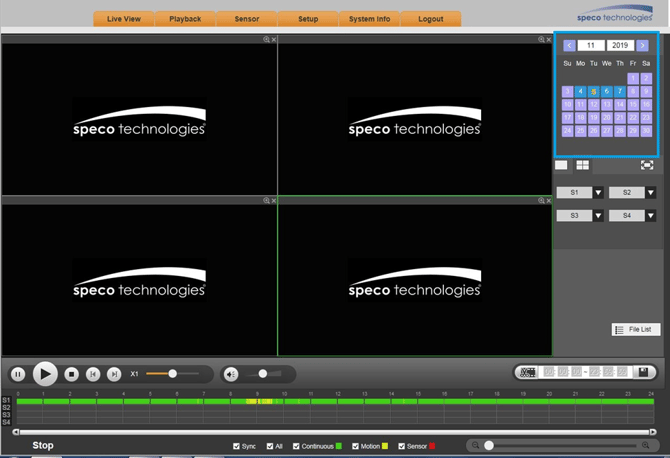Click the Speco Technologies logo

point(614,14)
